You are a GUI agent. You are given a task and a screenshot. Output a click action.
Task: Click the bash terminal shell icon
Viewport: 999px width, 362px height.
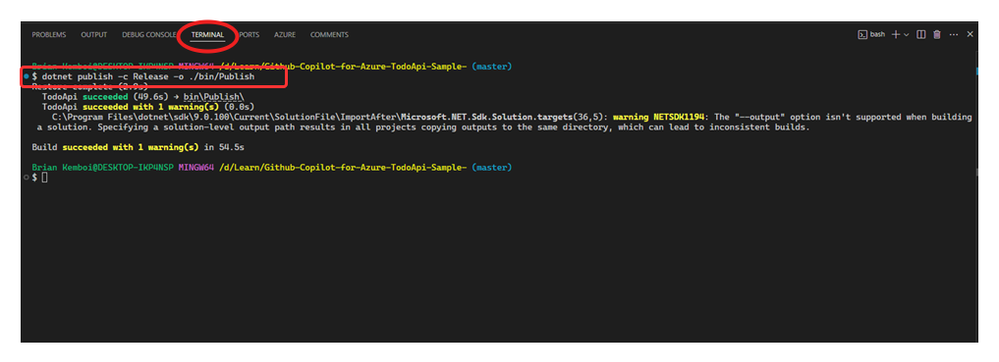pos(862,35)
